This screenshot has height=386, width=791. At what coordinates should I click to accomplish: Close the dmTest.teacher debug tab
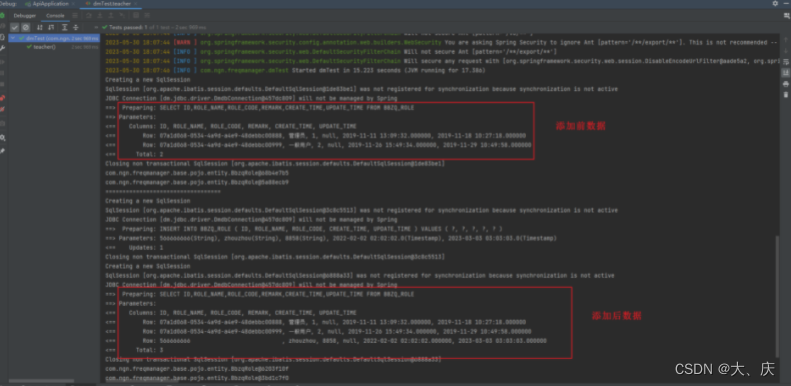(x=136, y=4)
